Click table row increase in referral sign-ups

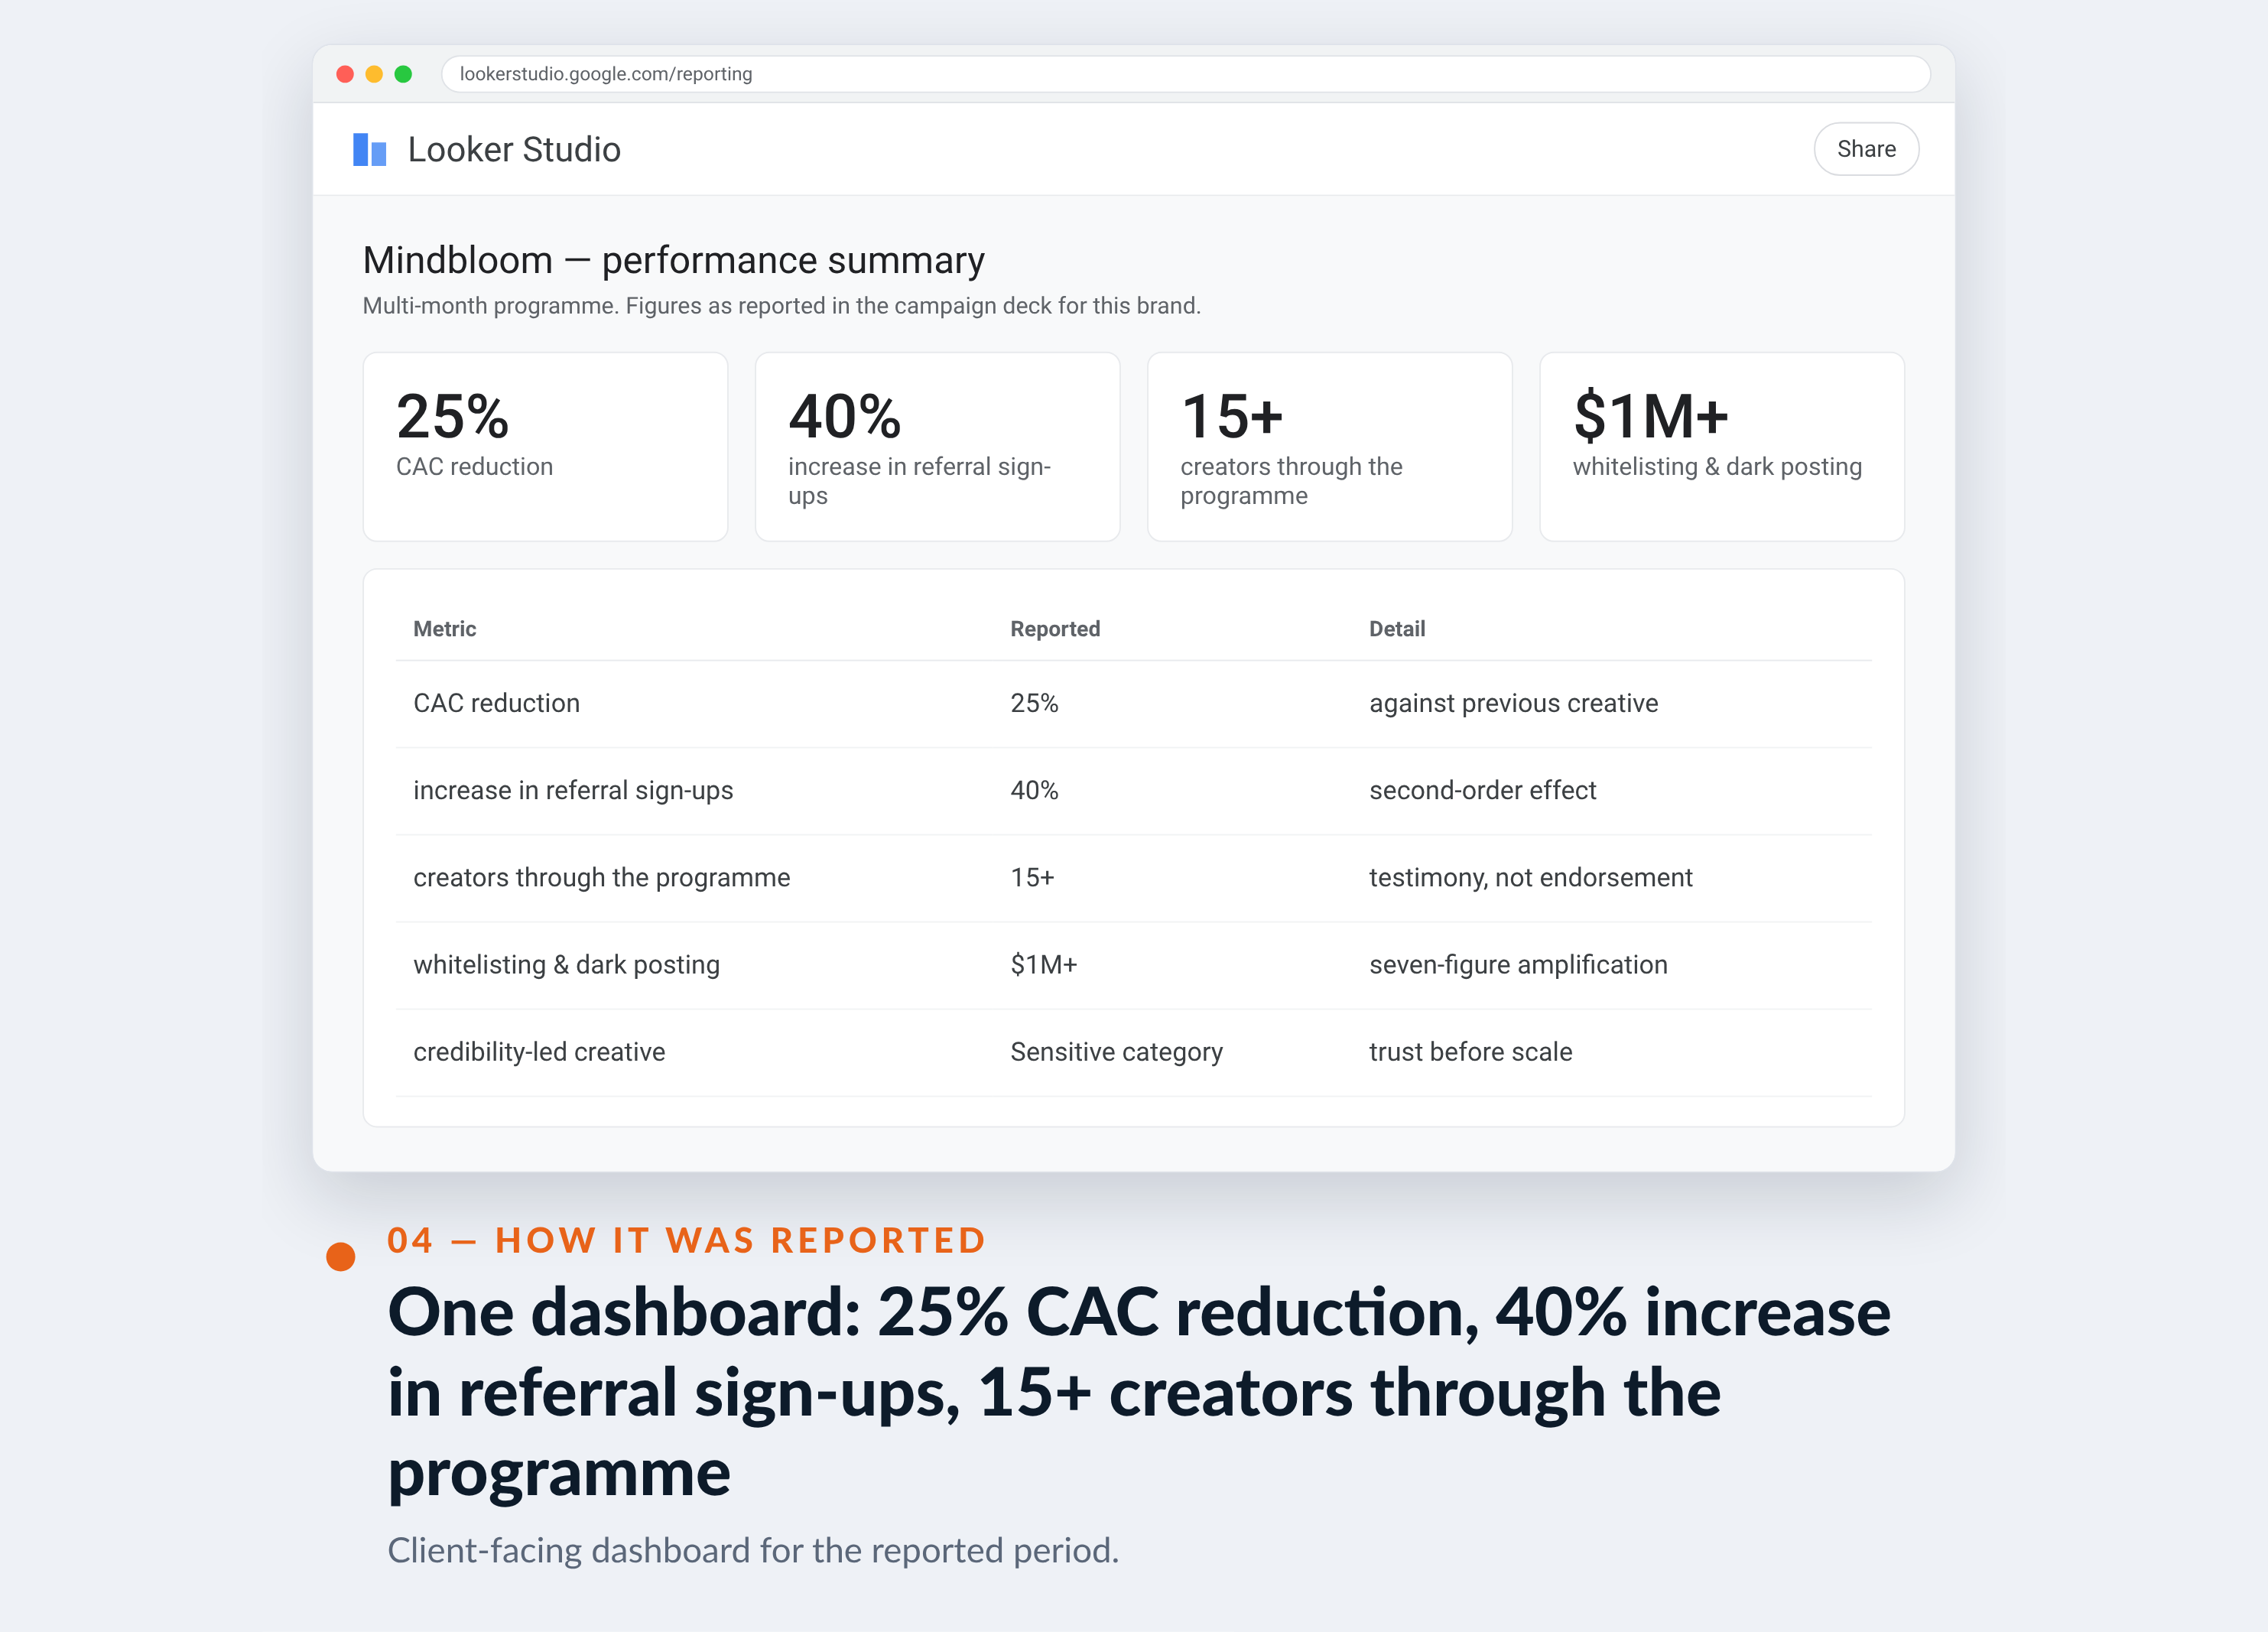pos(1133,790)
